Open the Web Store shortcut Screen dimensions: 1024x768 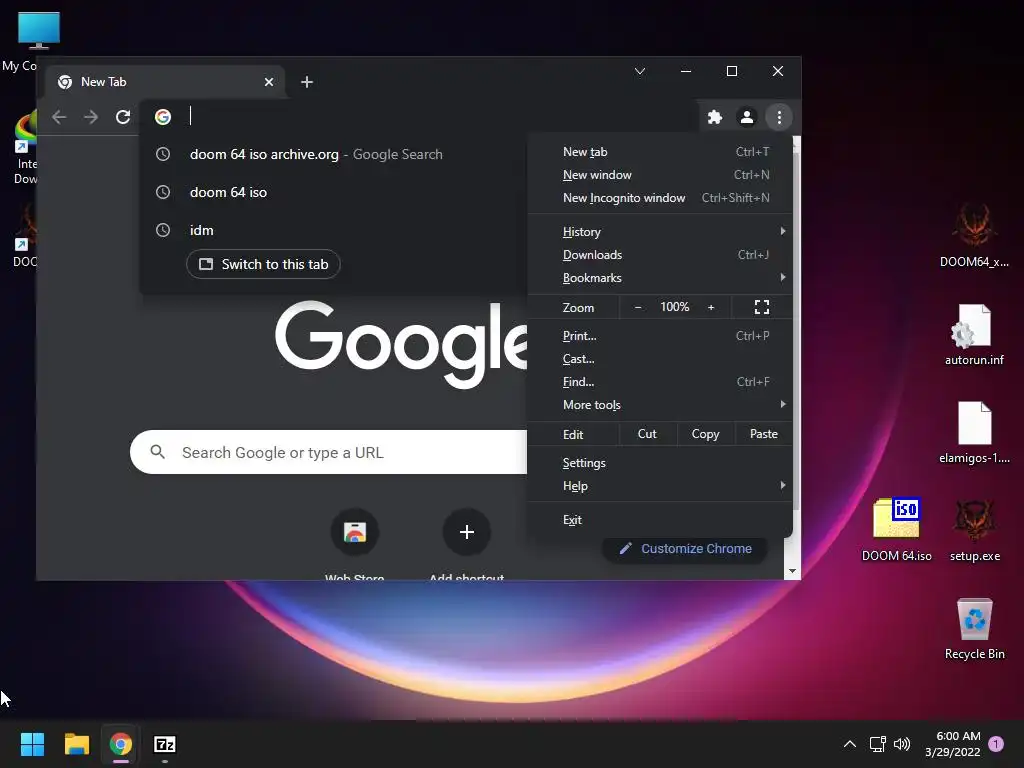[355, 532]
